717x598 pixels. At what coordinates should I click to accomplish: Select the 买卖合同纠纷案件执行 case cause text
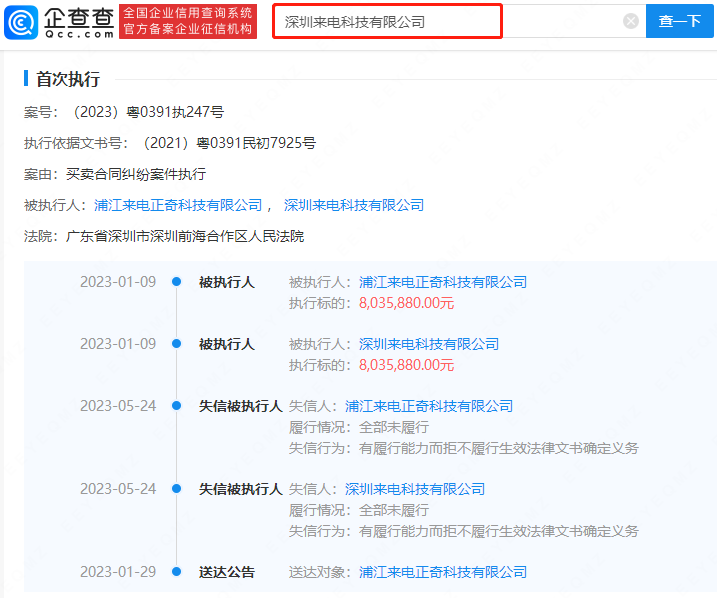(136, 174)
